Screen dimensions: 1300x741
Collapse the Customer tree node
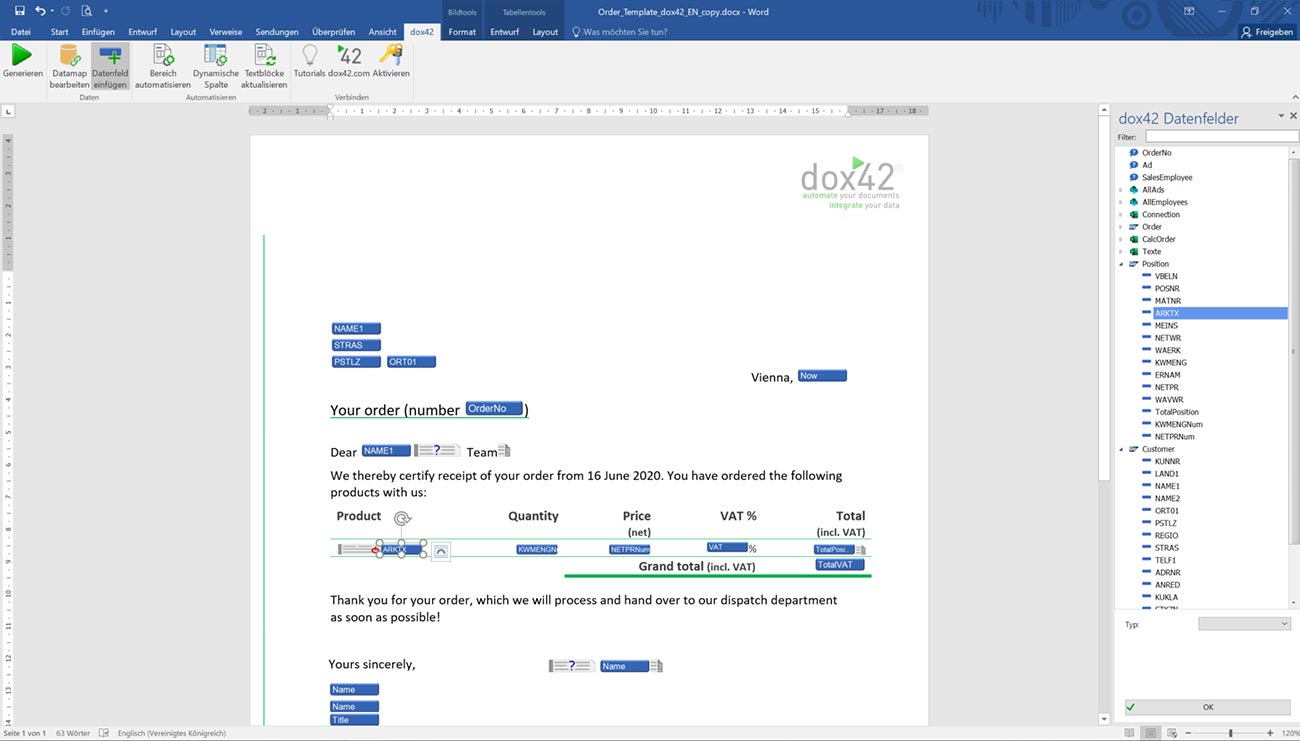pos(1121,449)
